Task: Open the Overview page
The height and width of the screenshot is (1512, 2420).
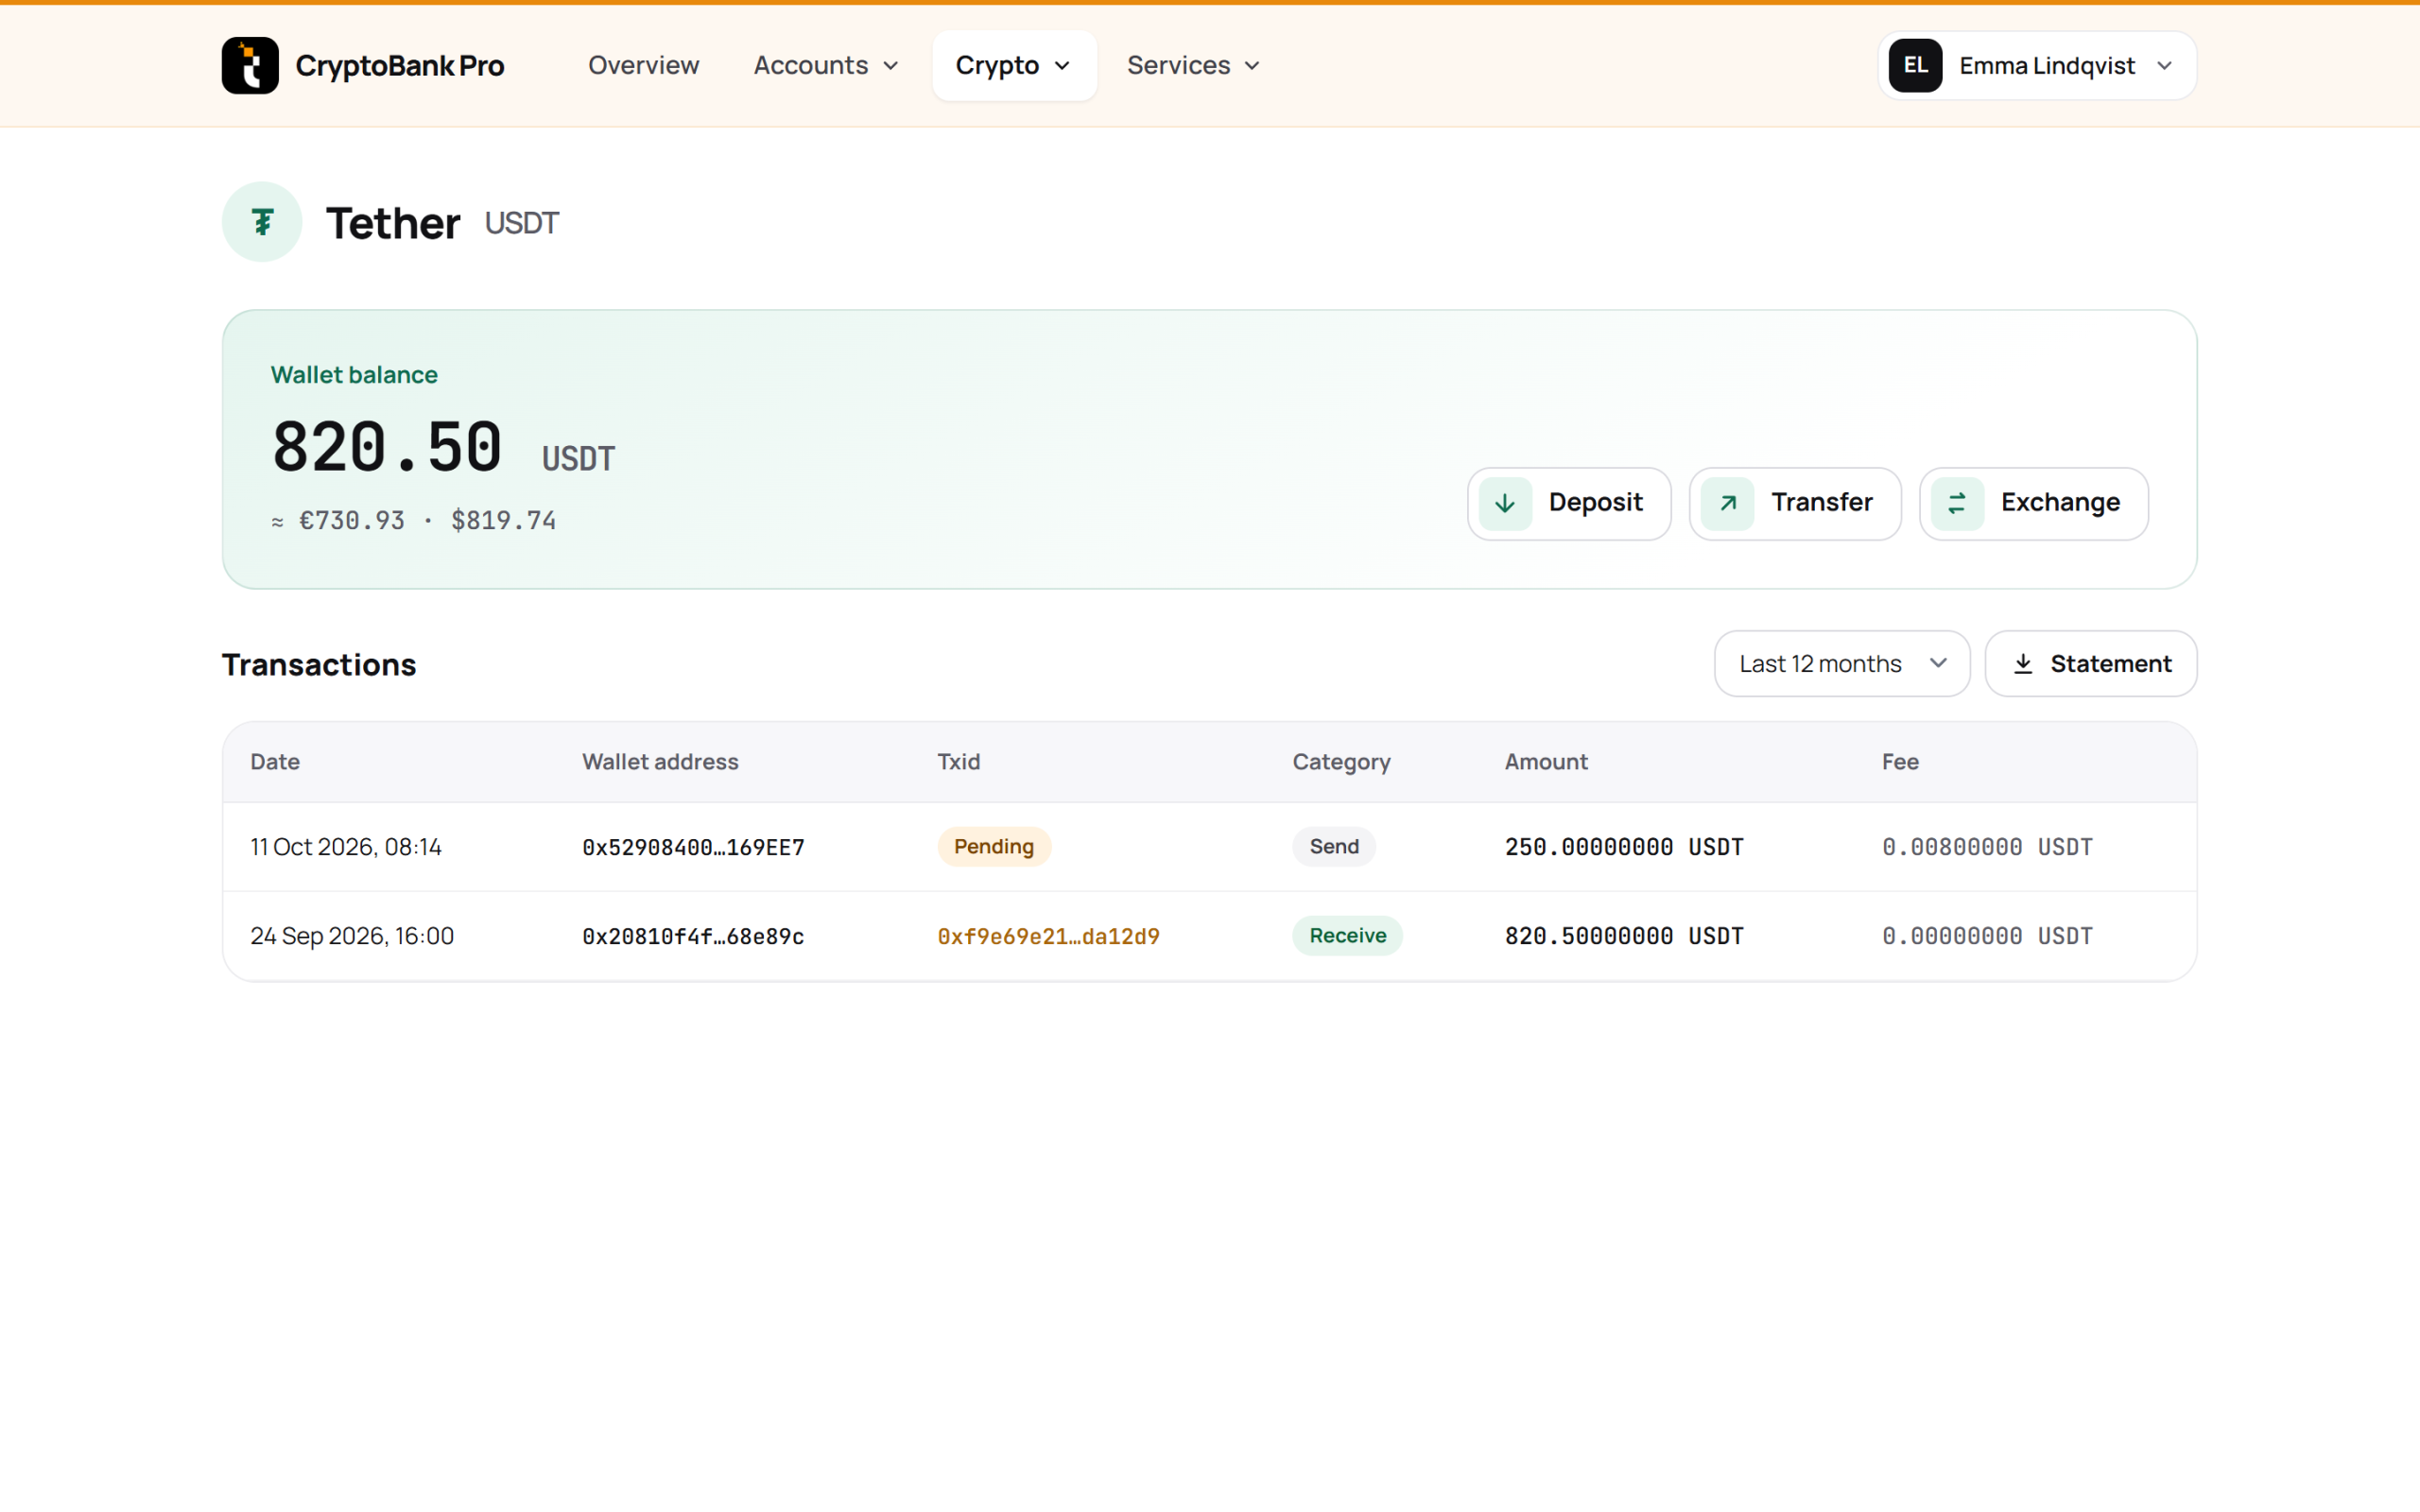Action: (643, 65)
